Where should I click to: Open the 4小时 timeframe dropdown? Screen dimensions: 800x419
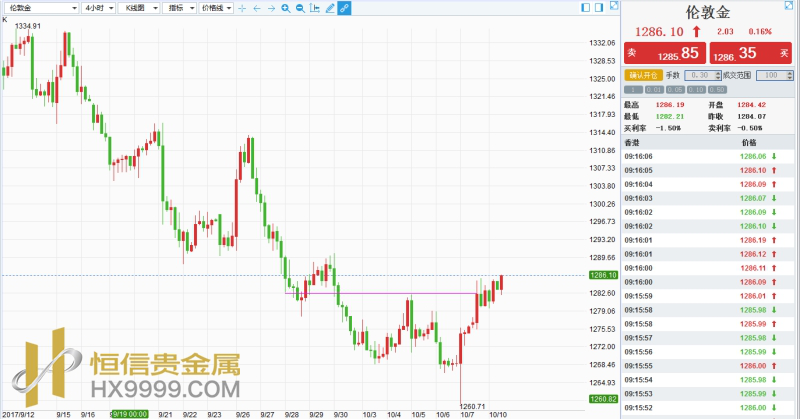pos(99,8)
